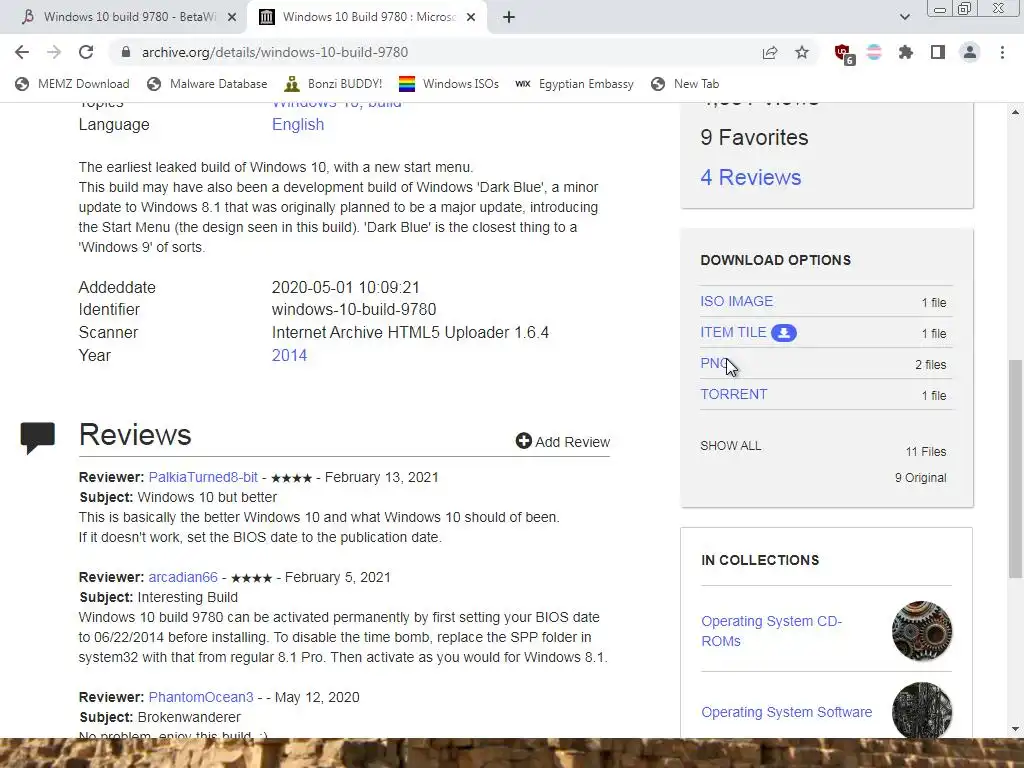This screenshot has height=768, width=1024.
Task: Click the identifier windows-10-build-9780 text
Action: (x=354, y=310)
